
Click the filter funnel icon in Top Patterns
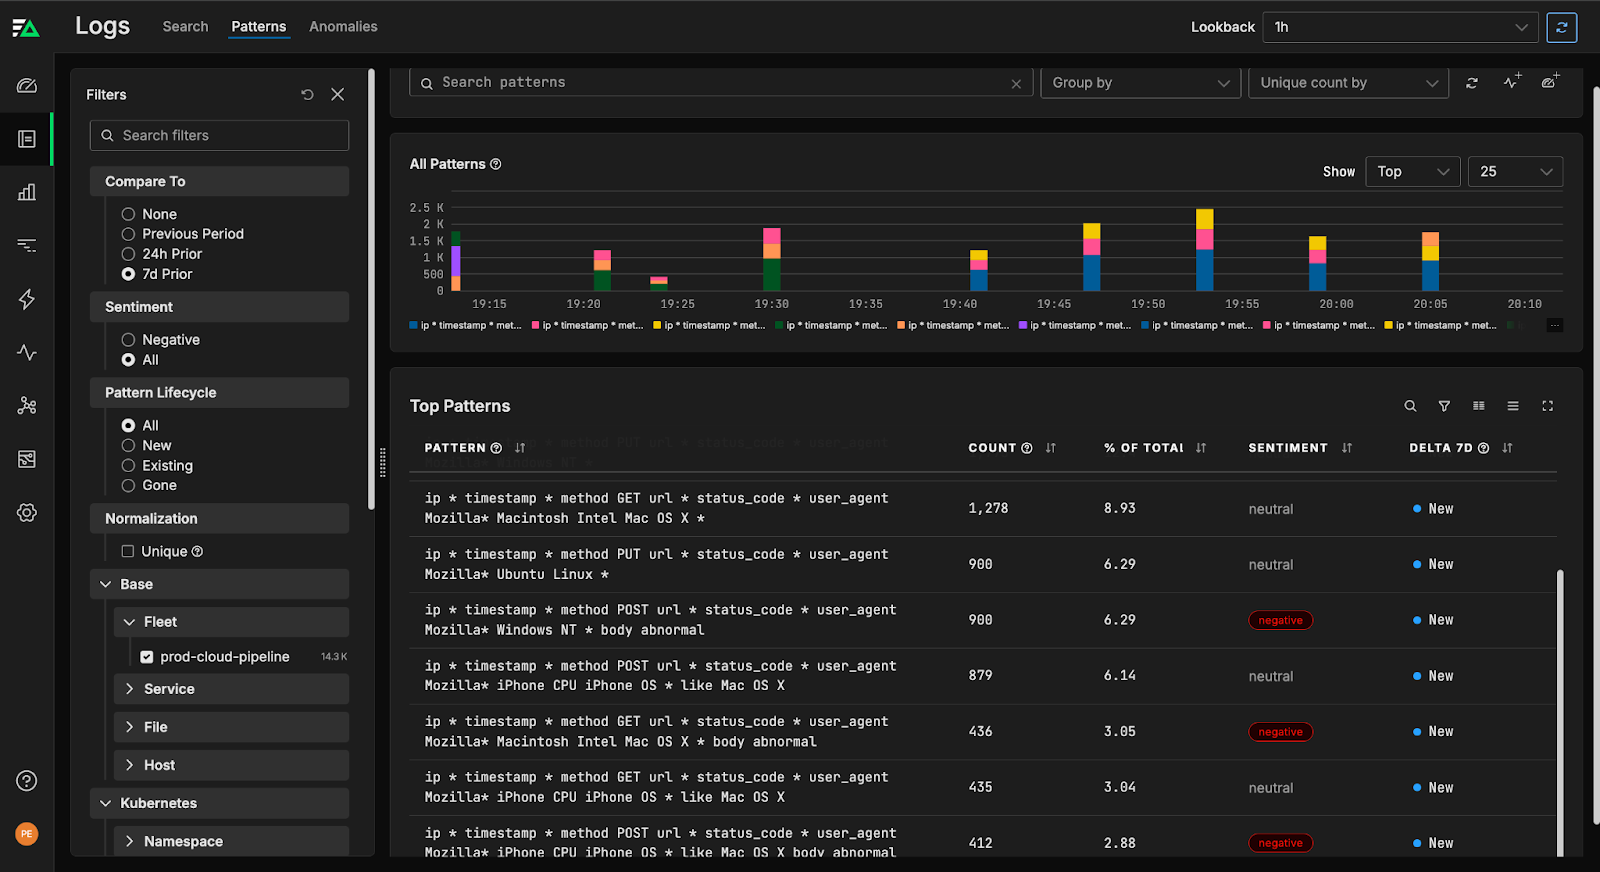pyautogui.click(x=1444, y=406)
